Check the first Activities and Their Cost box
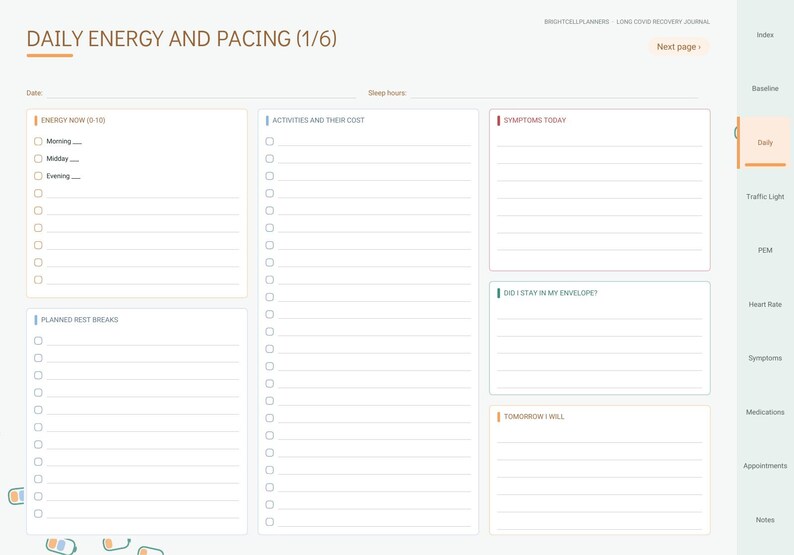 click(269, 141)
